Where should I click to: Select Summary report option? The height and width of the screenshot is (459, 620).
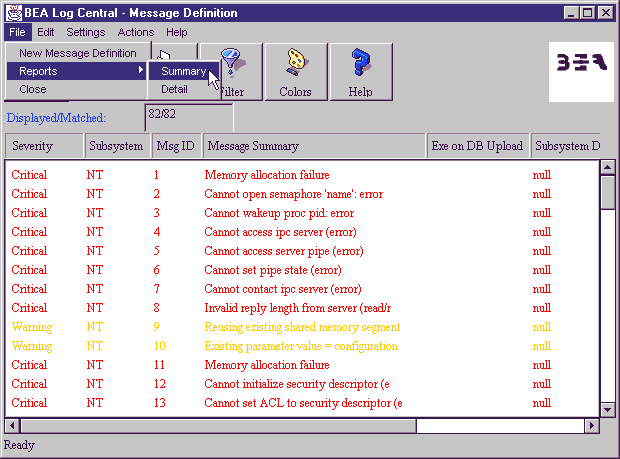pos(184,71)
